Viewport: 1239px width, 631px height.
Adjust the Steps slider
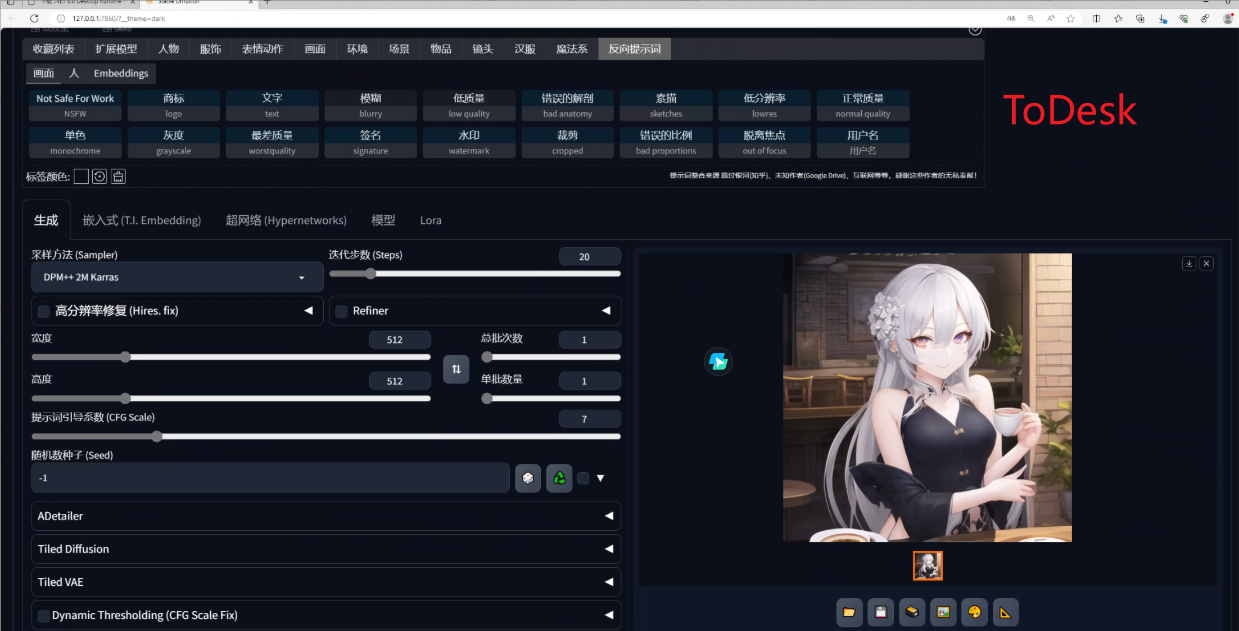[x=475, y=273]
